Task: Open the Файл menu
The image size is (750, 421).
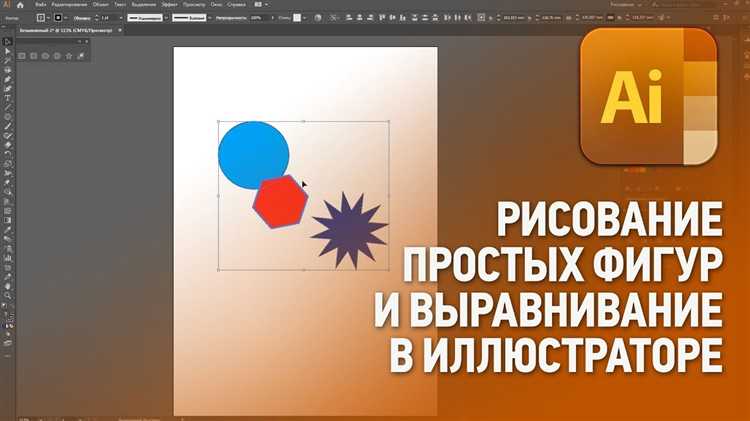Action: pos(41,4)
